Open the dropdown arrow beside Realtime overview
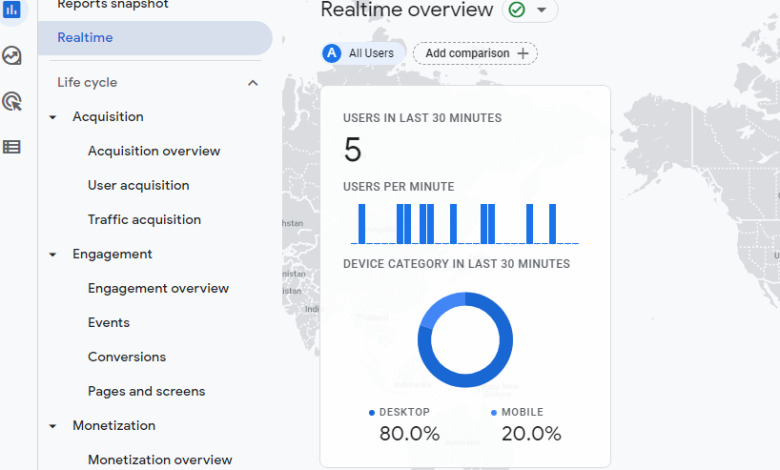 [x=542, y=9]
